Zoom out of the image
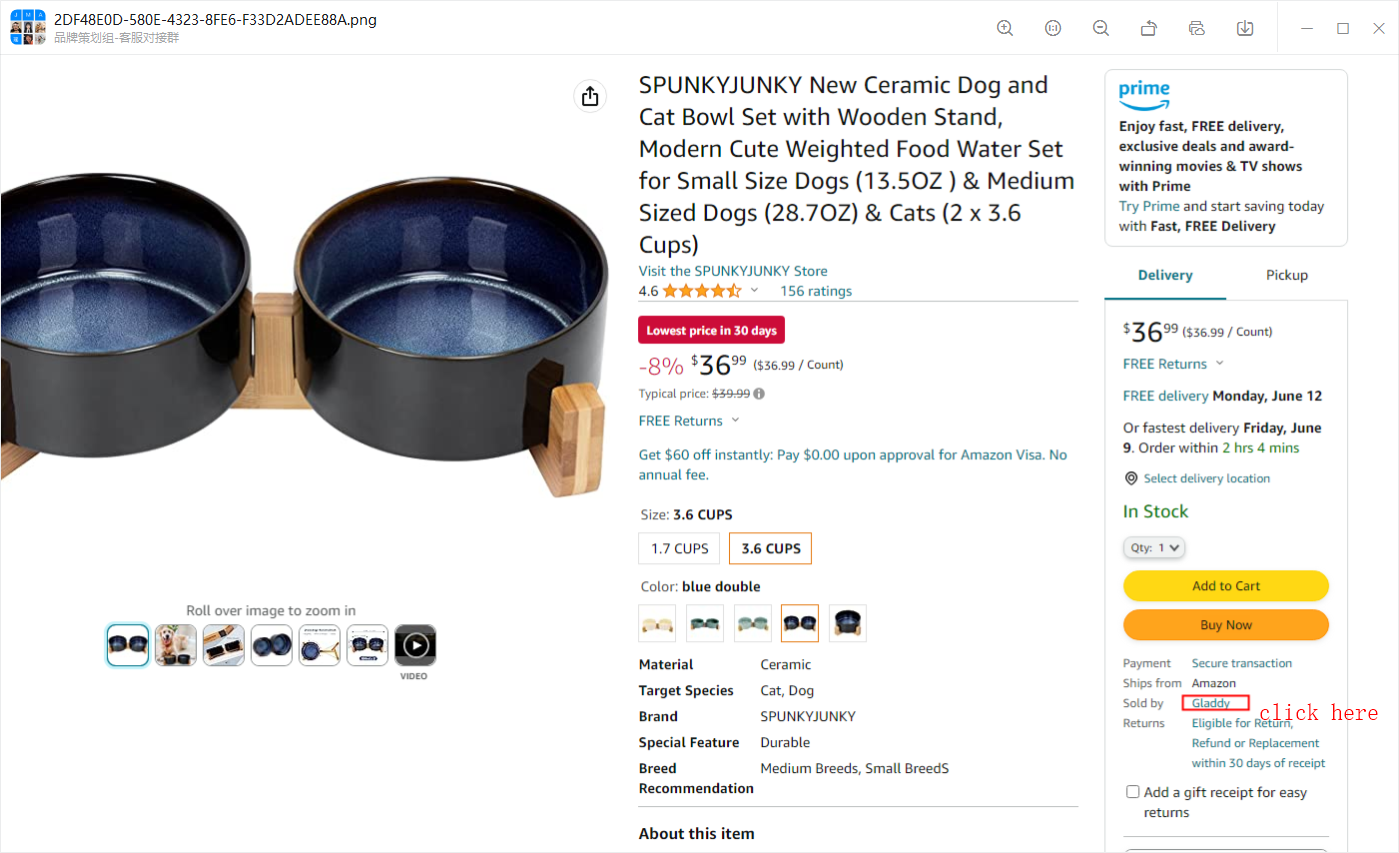1399x853 pixels. [x=1101, y=28]
